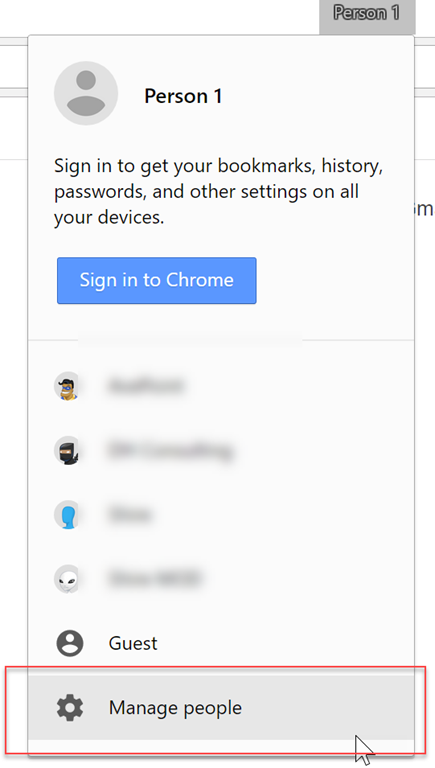435x768 pixels.
Task: Sign in to Chrome
Action: 156,280
